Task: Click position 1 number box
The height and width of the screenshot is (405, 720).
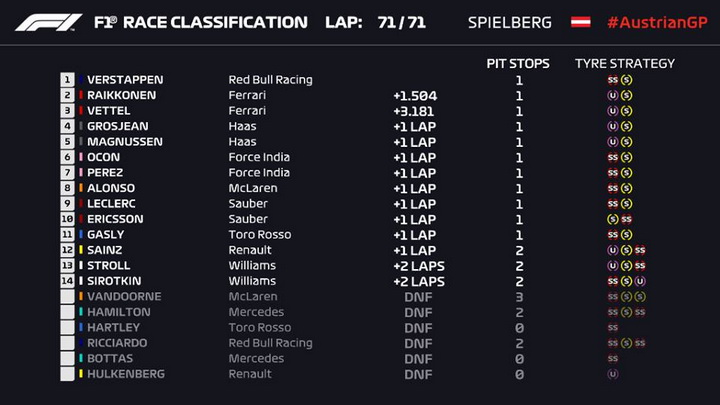Action: tap(67, 80)
